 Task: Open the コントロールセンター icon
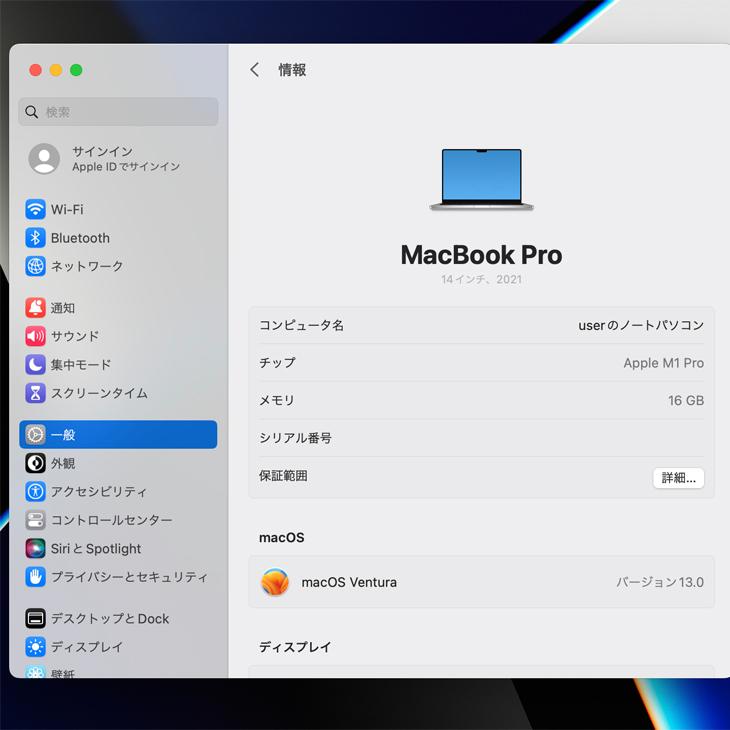coord(35,520)
